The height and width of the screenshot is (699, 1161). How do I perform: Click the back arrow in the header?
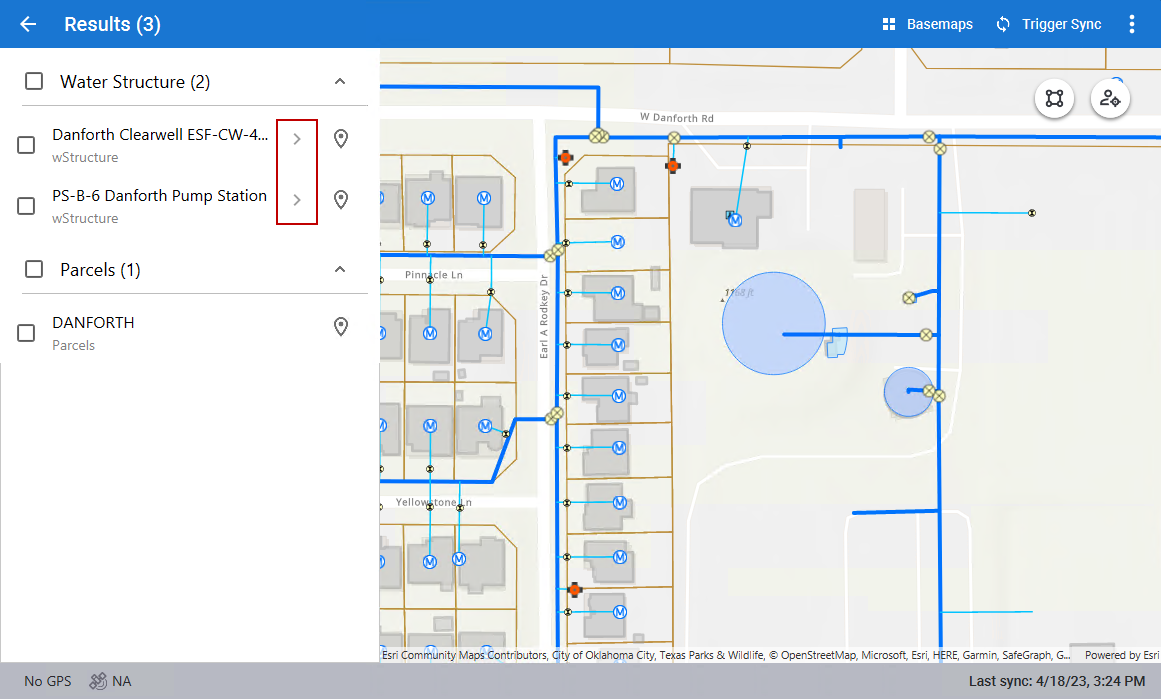pyautogui.click(x=28, y=24)
